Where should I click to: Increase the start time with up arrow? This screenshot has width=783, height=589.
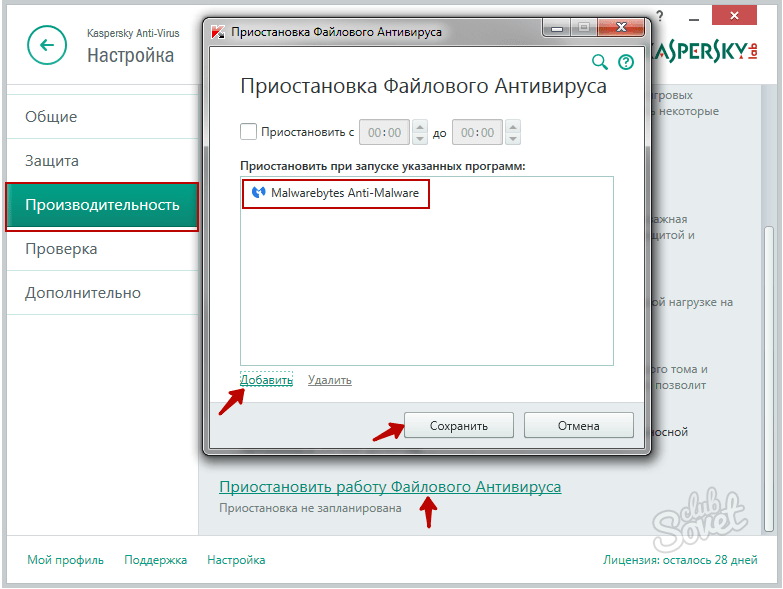pyautogui.click(x=420, y=126)
